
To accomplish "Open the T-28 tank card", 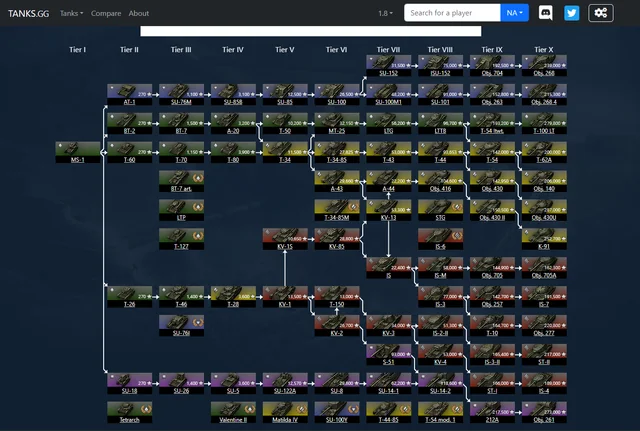I will tap(233, 297).
